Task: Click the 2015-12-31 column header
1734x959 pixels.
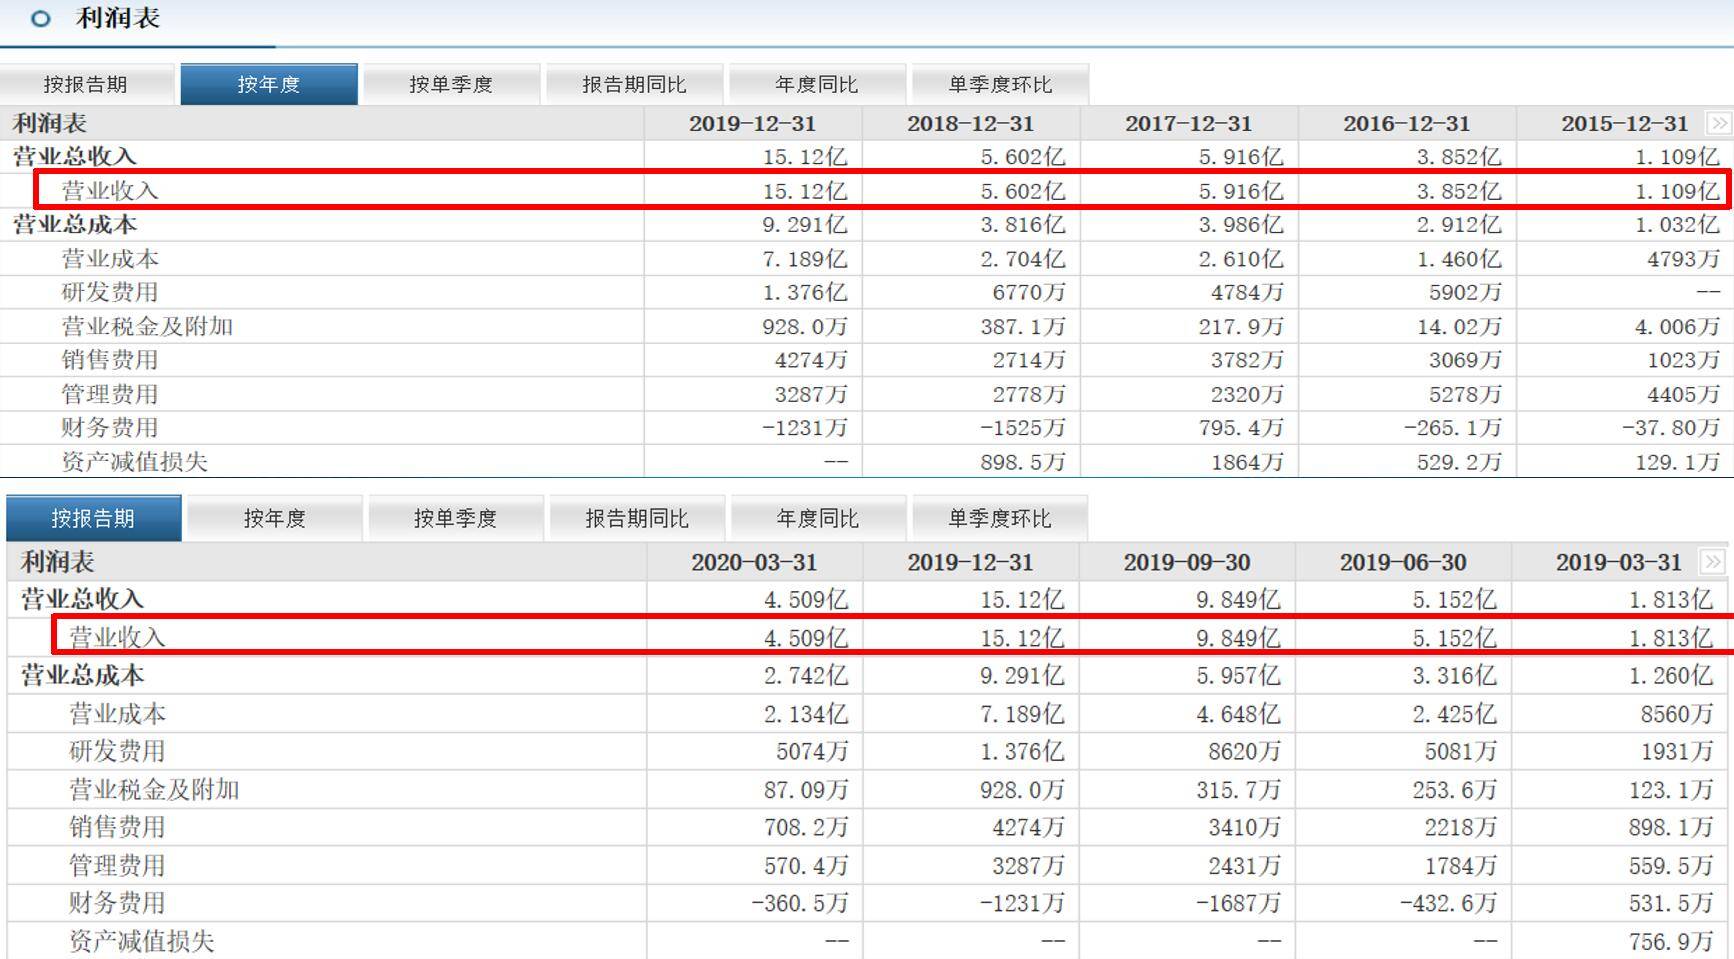Action: (1624, 124)
